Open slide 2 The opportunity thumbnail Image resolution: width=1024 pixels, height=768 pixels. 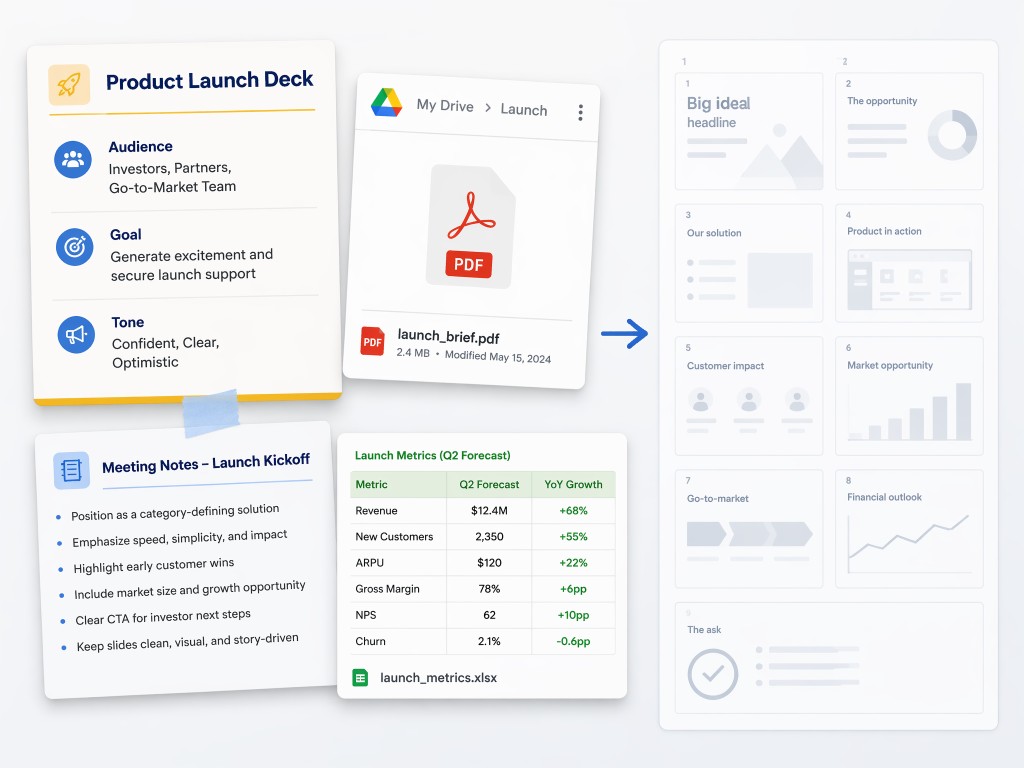coord(909,131)
